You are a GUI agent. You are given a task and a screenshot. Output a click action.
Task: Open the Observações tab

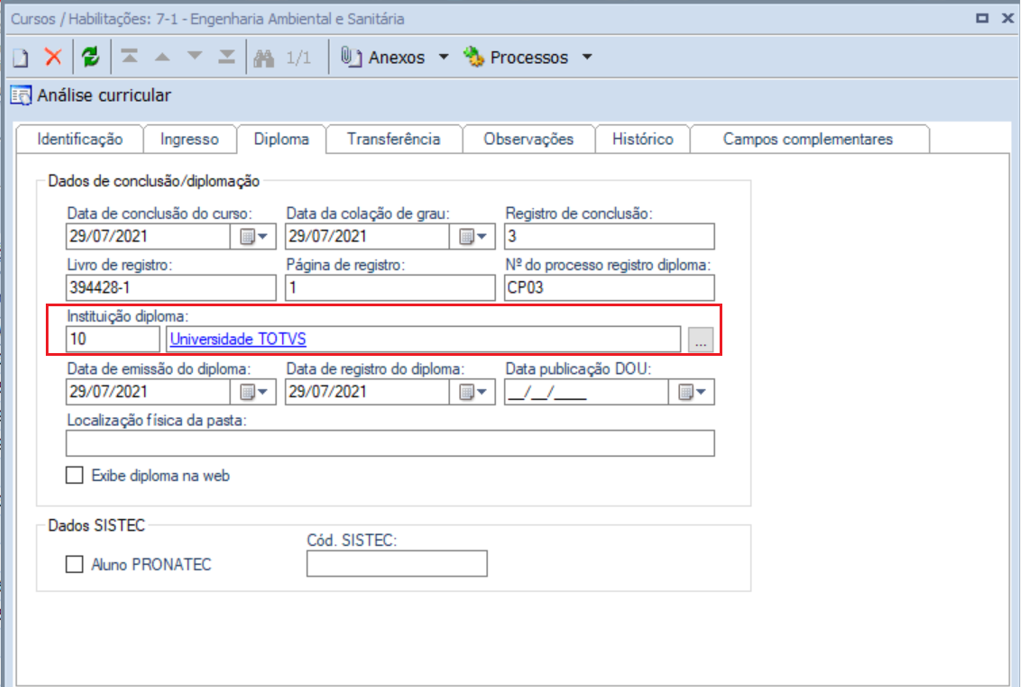529,139
